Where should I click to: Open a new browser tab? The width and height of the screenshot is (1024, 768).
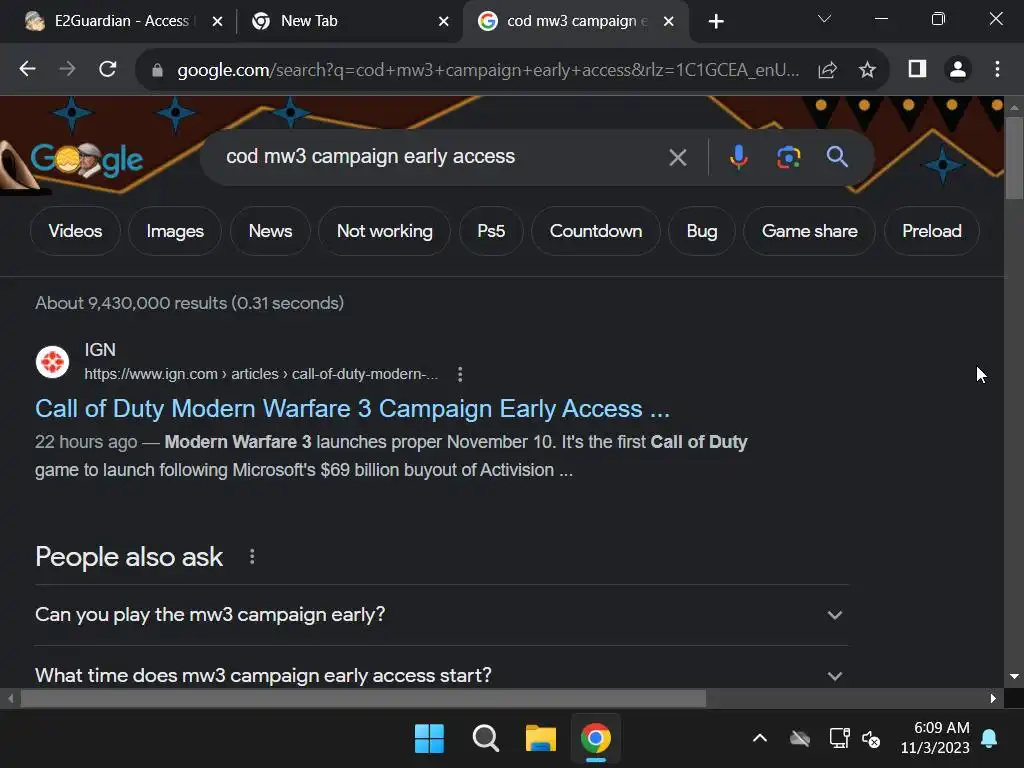tap(716, 22)
